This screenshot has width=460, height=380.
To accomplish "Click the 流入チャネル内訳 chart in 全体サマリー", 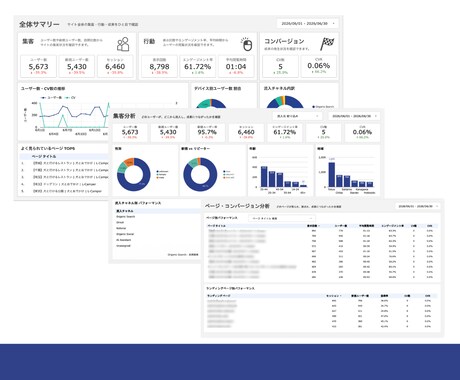I will (x=285, y=102).
